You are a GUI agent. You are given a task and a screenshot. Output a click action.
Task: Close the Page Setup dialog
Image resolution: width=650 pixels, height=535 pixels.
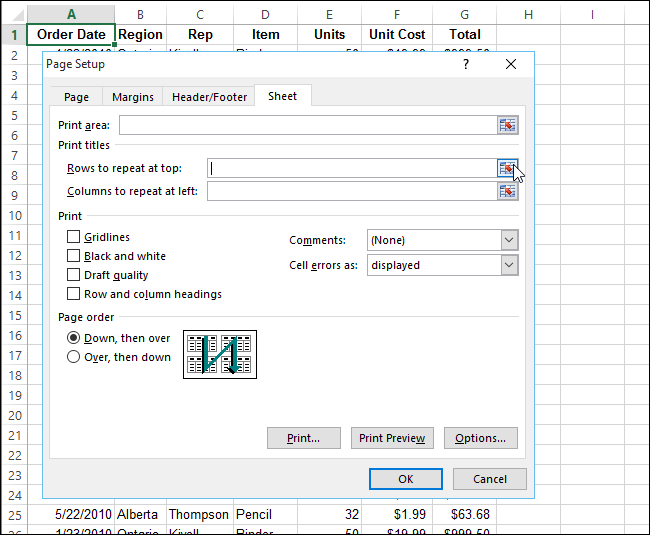[511, 64]
